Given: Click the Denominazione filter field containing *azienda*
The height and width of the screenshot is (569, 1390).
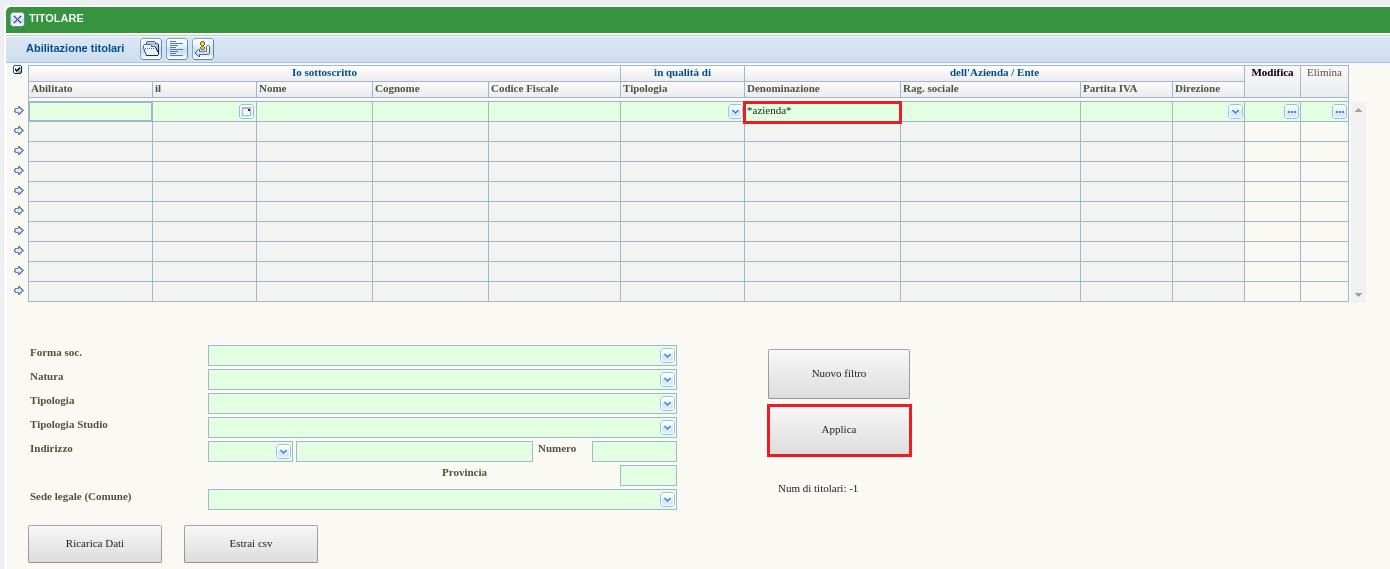Looking at the screenshot, I should click(822, 111).
